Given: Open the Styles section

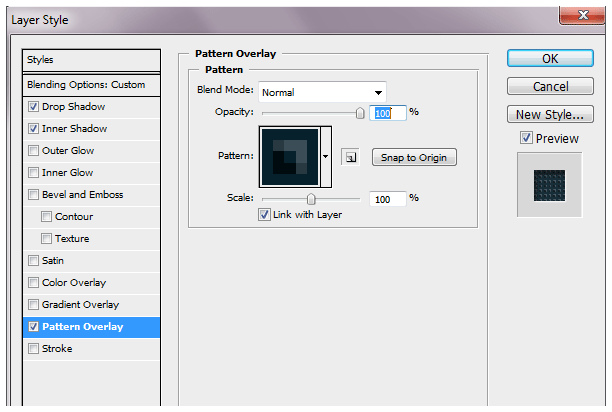Looking at the screenshot, I should click(x=92, y=60).
